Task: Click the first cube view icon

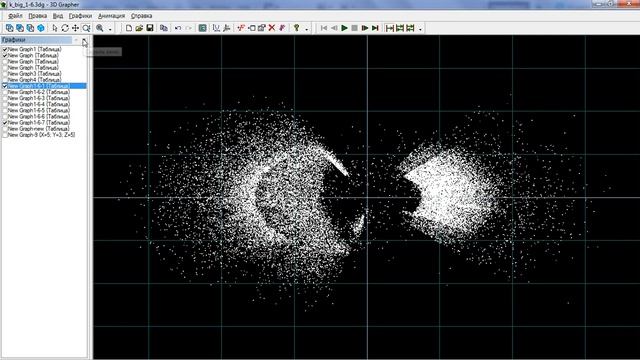Action: pyautogui.click(x=9, y=28)
